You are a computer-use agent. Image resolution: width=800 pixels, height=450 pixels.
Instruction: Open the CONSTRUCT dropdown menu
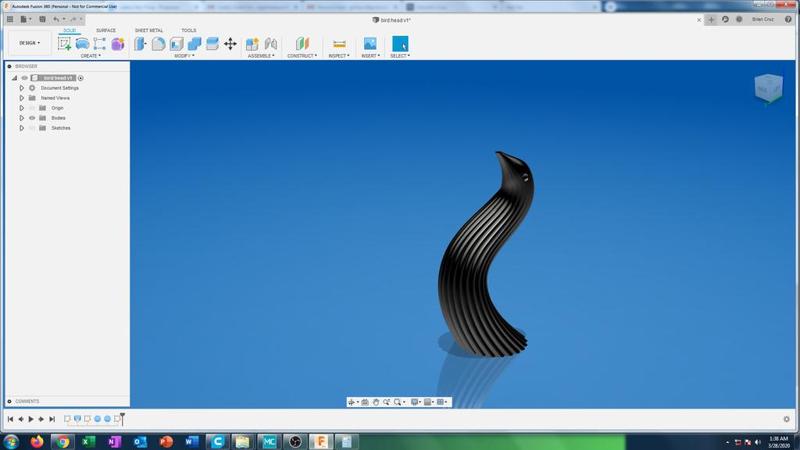tap(302, 56)
